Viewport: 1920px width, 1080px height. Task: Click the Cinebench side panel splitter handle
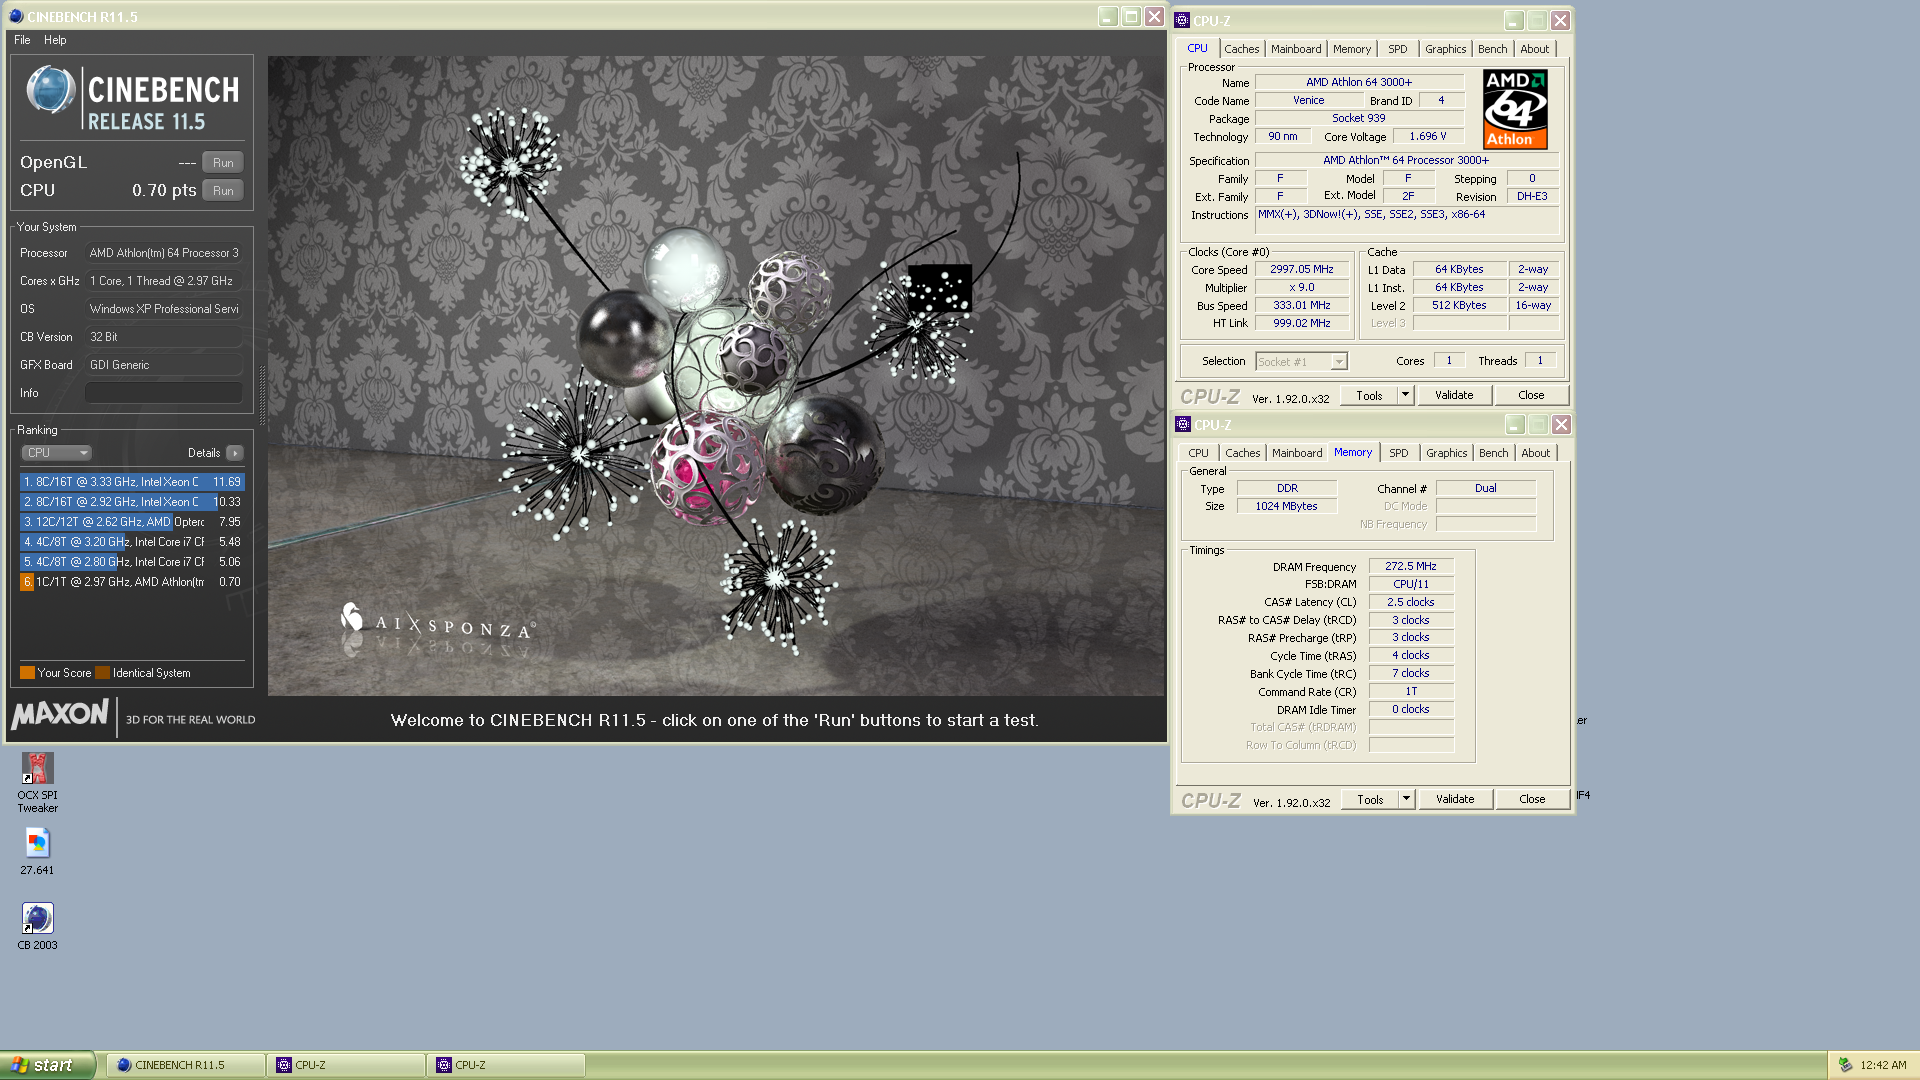pos(262,395)
